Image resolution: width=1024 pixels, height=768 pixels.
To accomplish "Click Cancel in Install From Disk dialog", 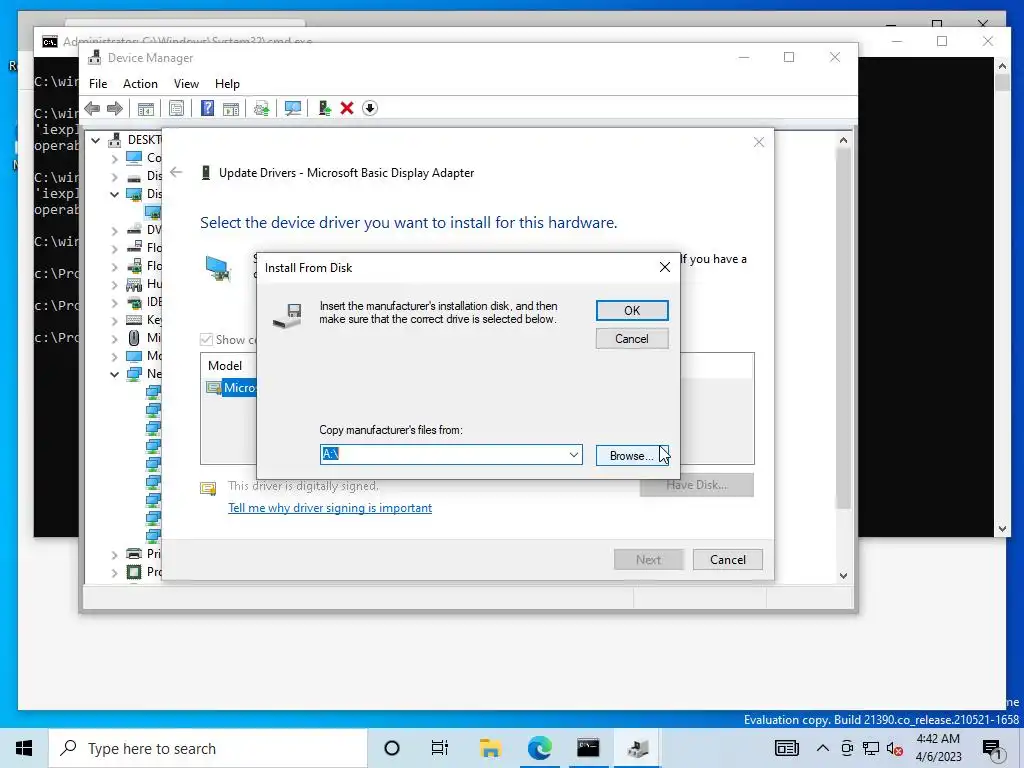I will pyautogui.click(x=632, y=339).
